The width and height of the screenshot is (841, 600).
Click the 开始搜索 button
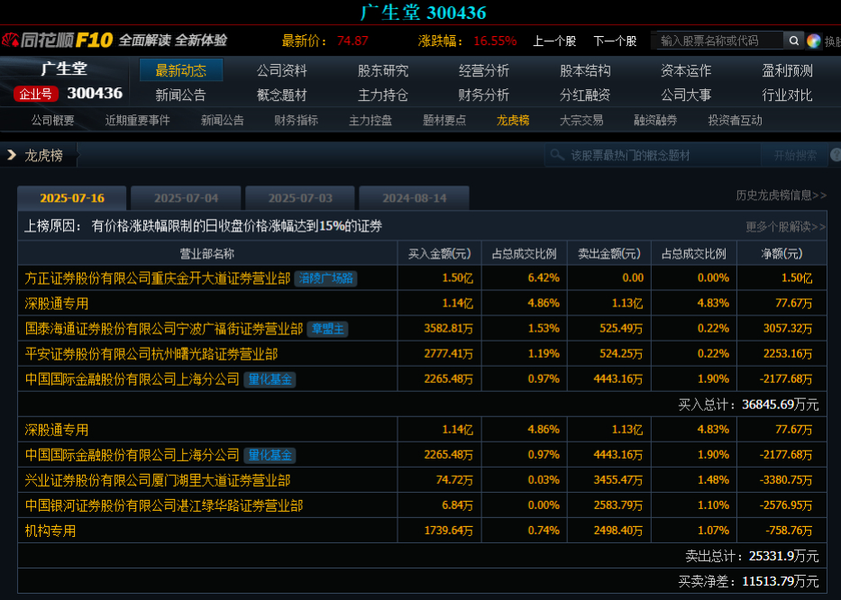(795, 155)
